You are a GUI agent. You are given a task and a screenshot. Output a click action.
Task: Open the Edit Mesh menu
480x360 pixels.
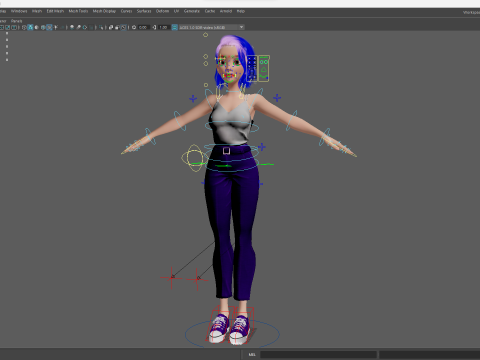click(55, 11)
